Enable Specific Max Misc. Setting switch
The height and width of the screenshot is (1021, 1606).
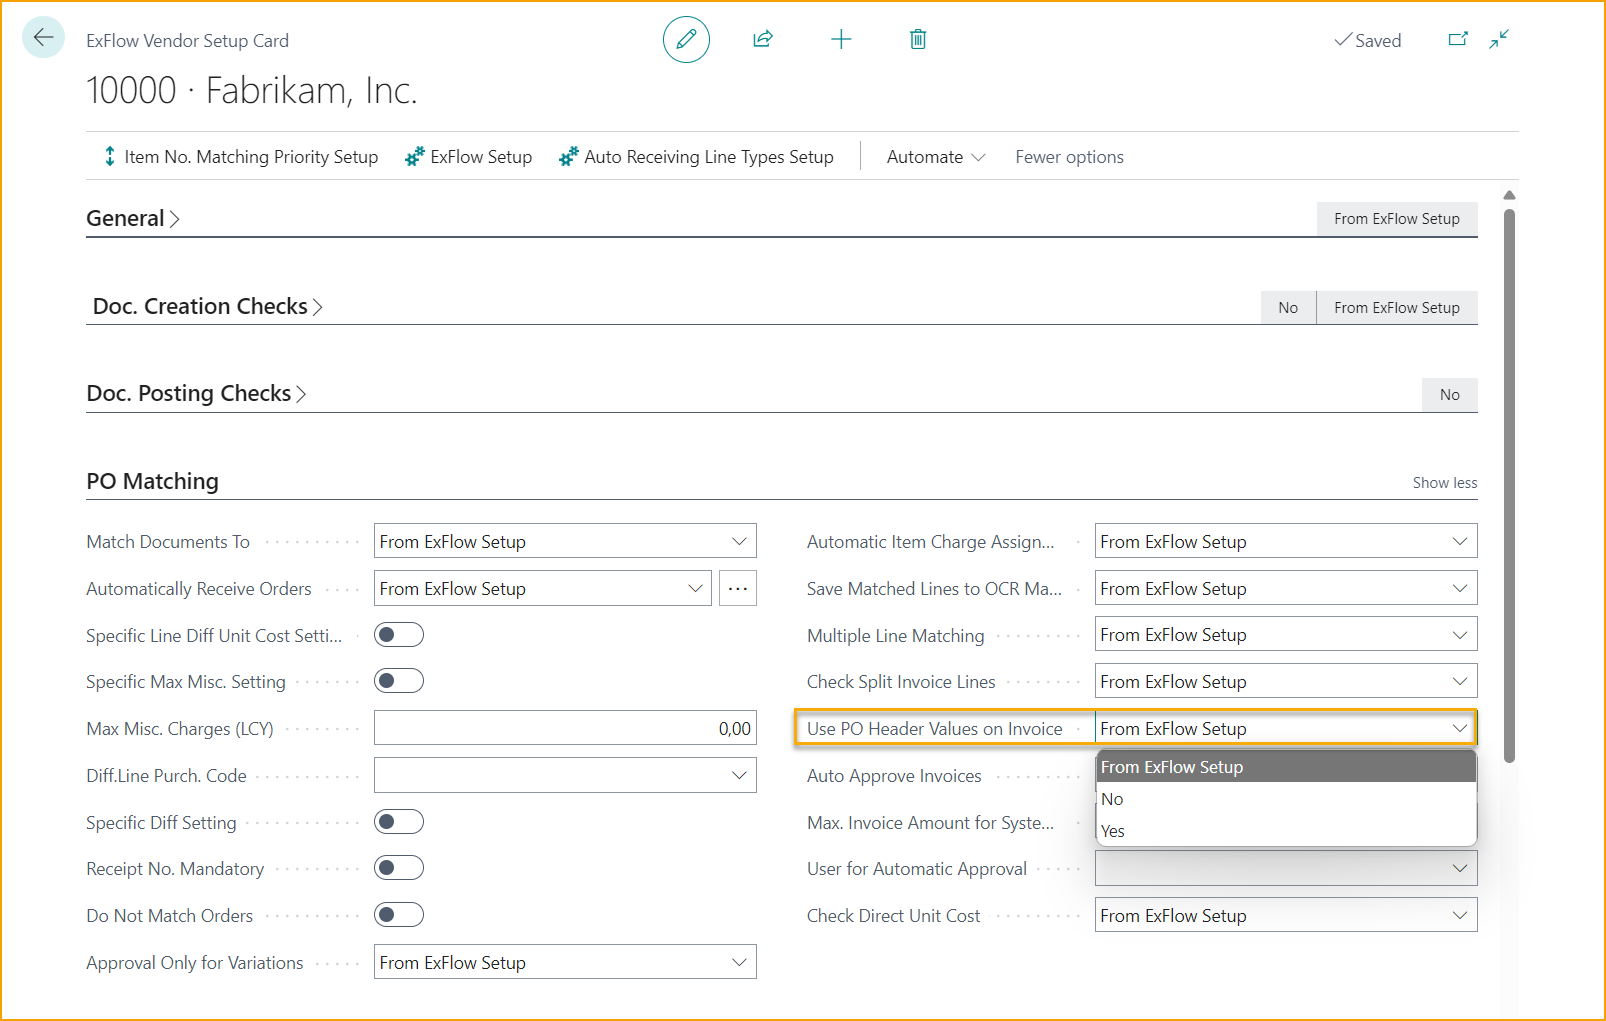click(399, 681)
